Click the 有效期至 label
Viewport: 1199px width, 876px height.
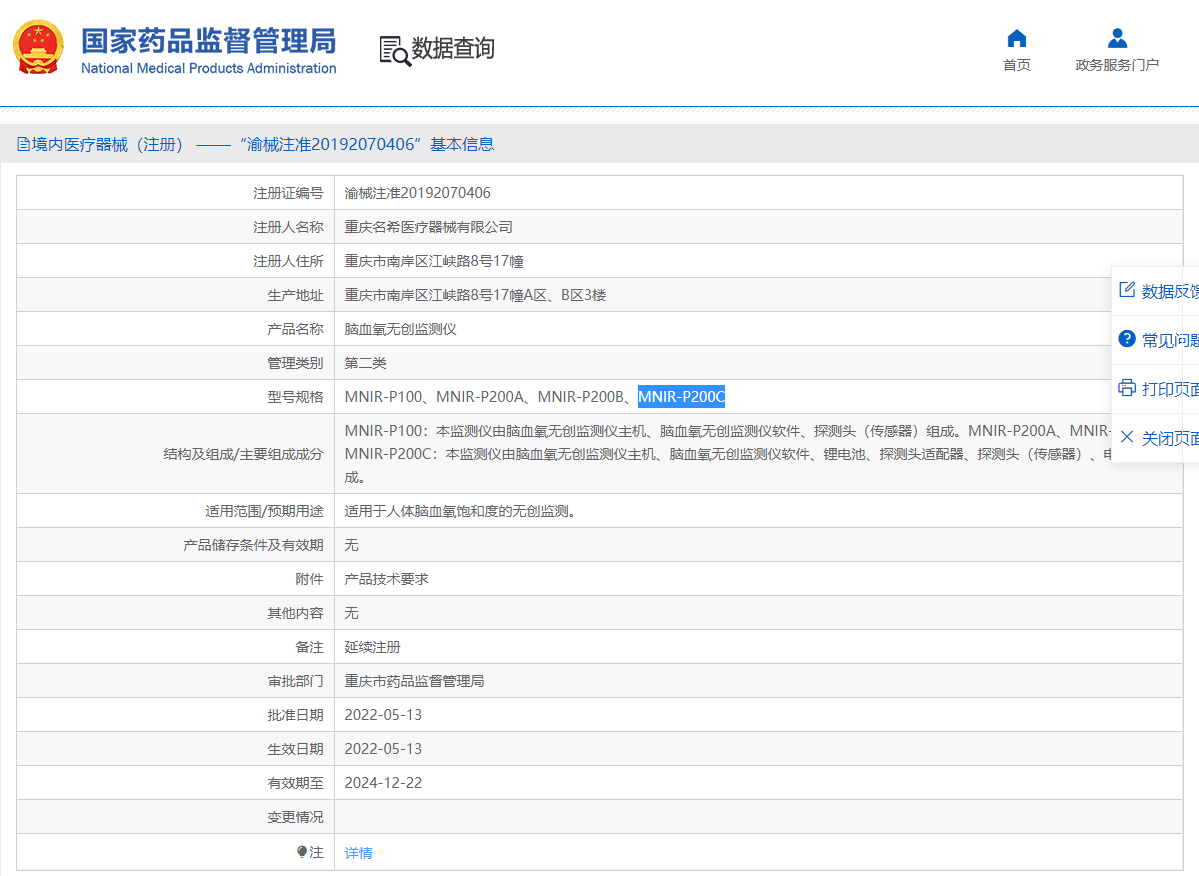295,783
